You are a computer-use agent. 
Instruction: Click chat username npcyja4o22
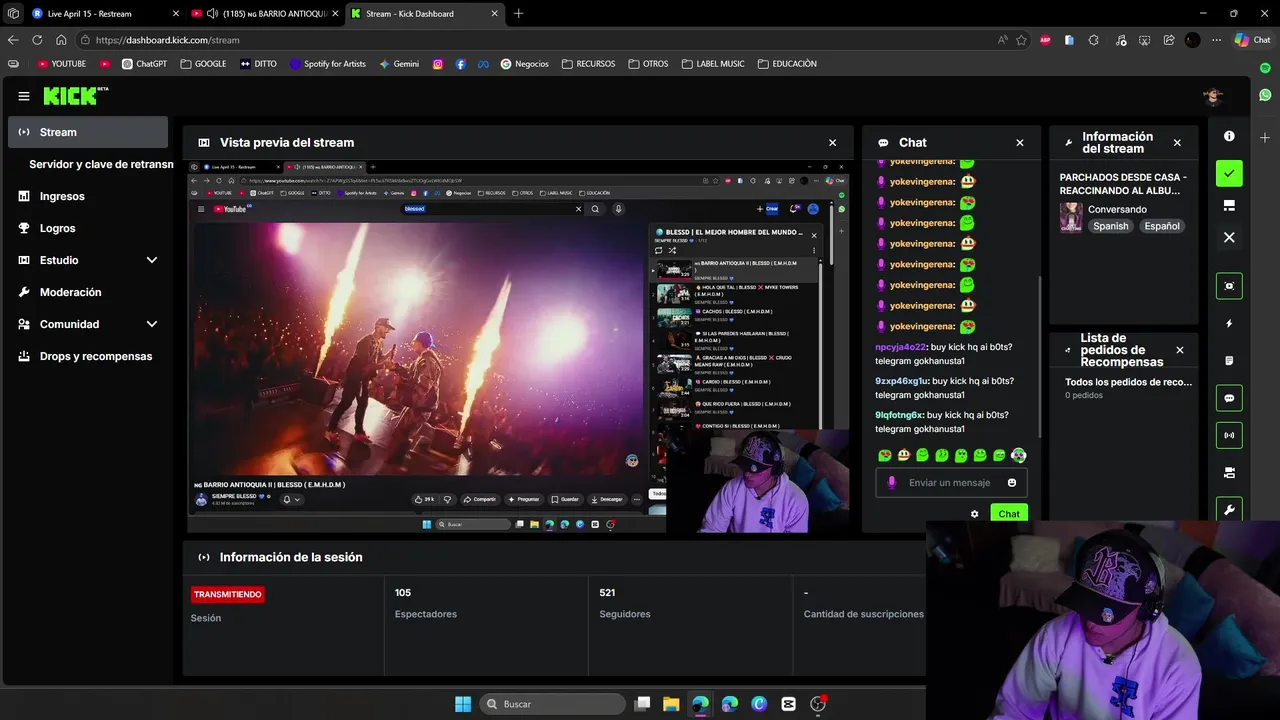[x=901, y=347]
